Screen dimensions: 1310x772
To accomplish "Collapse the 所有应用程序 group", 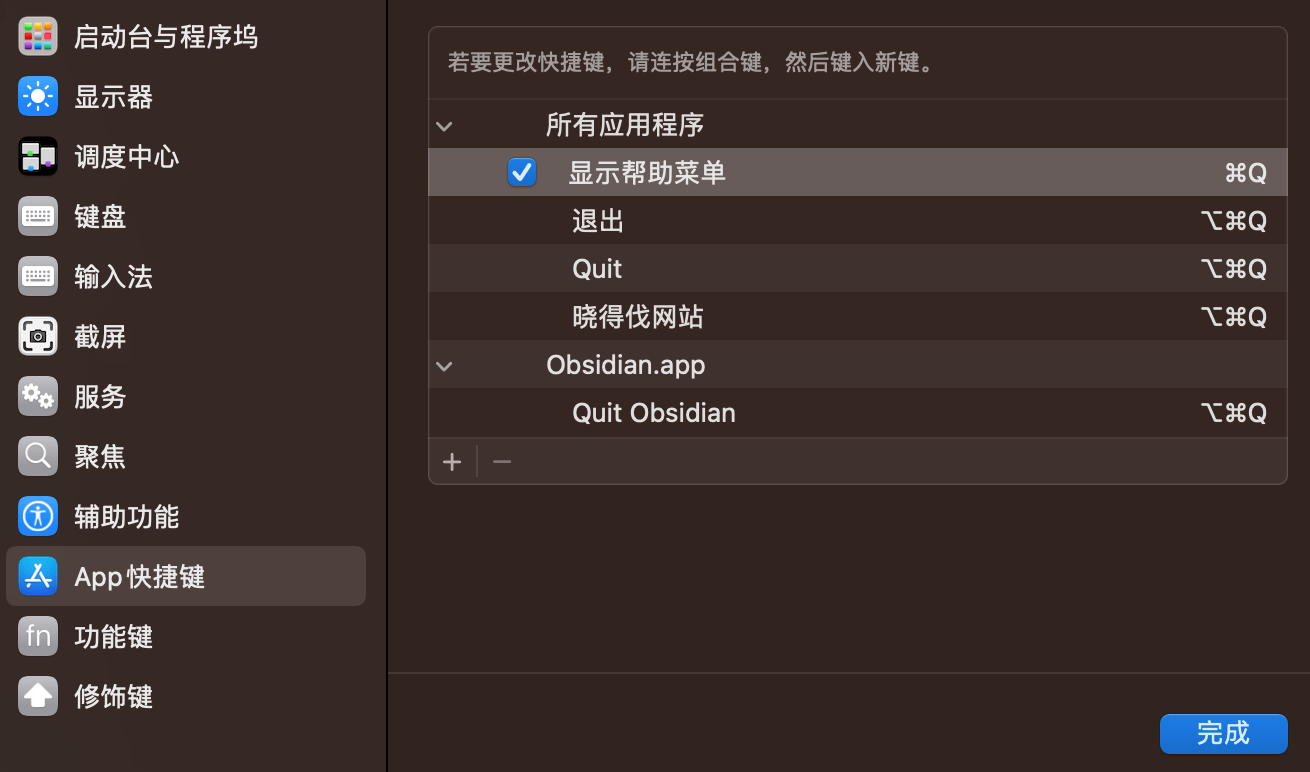I will click(445, 126).
